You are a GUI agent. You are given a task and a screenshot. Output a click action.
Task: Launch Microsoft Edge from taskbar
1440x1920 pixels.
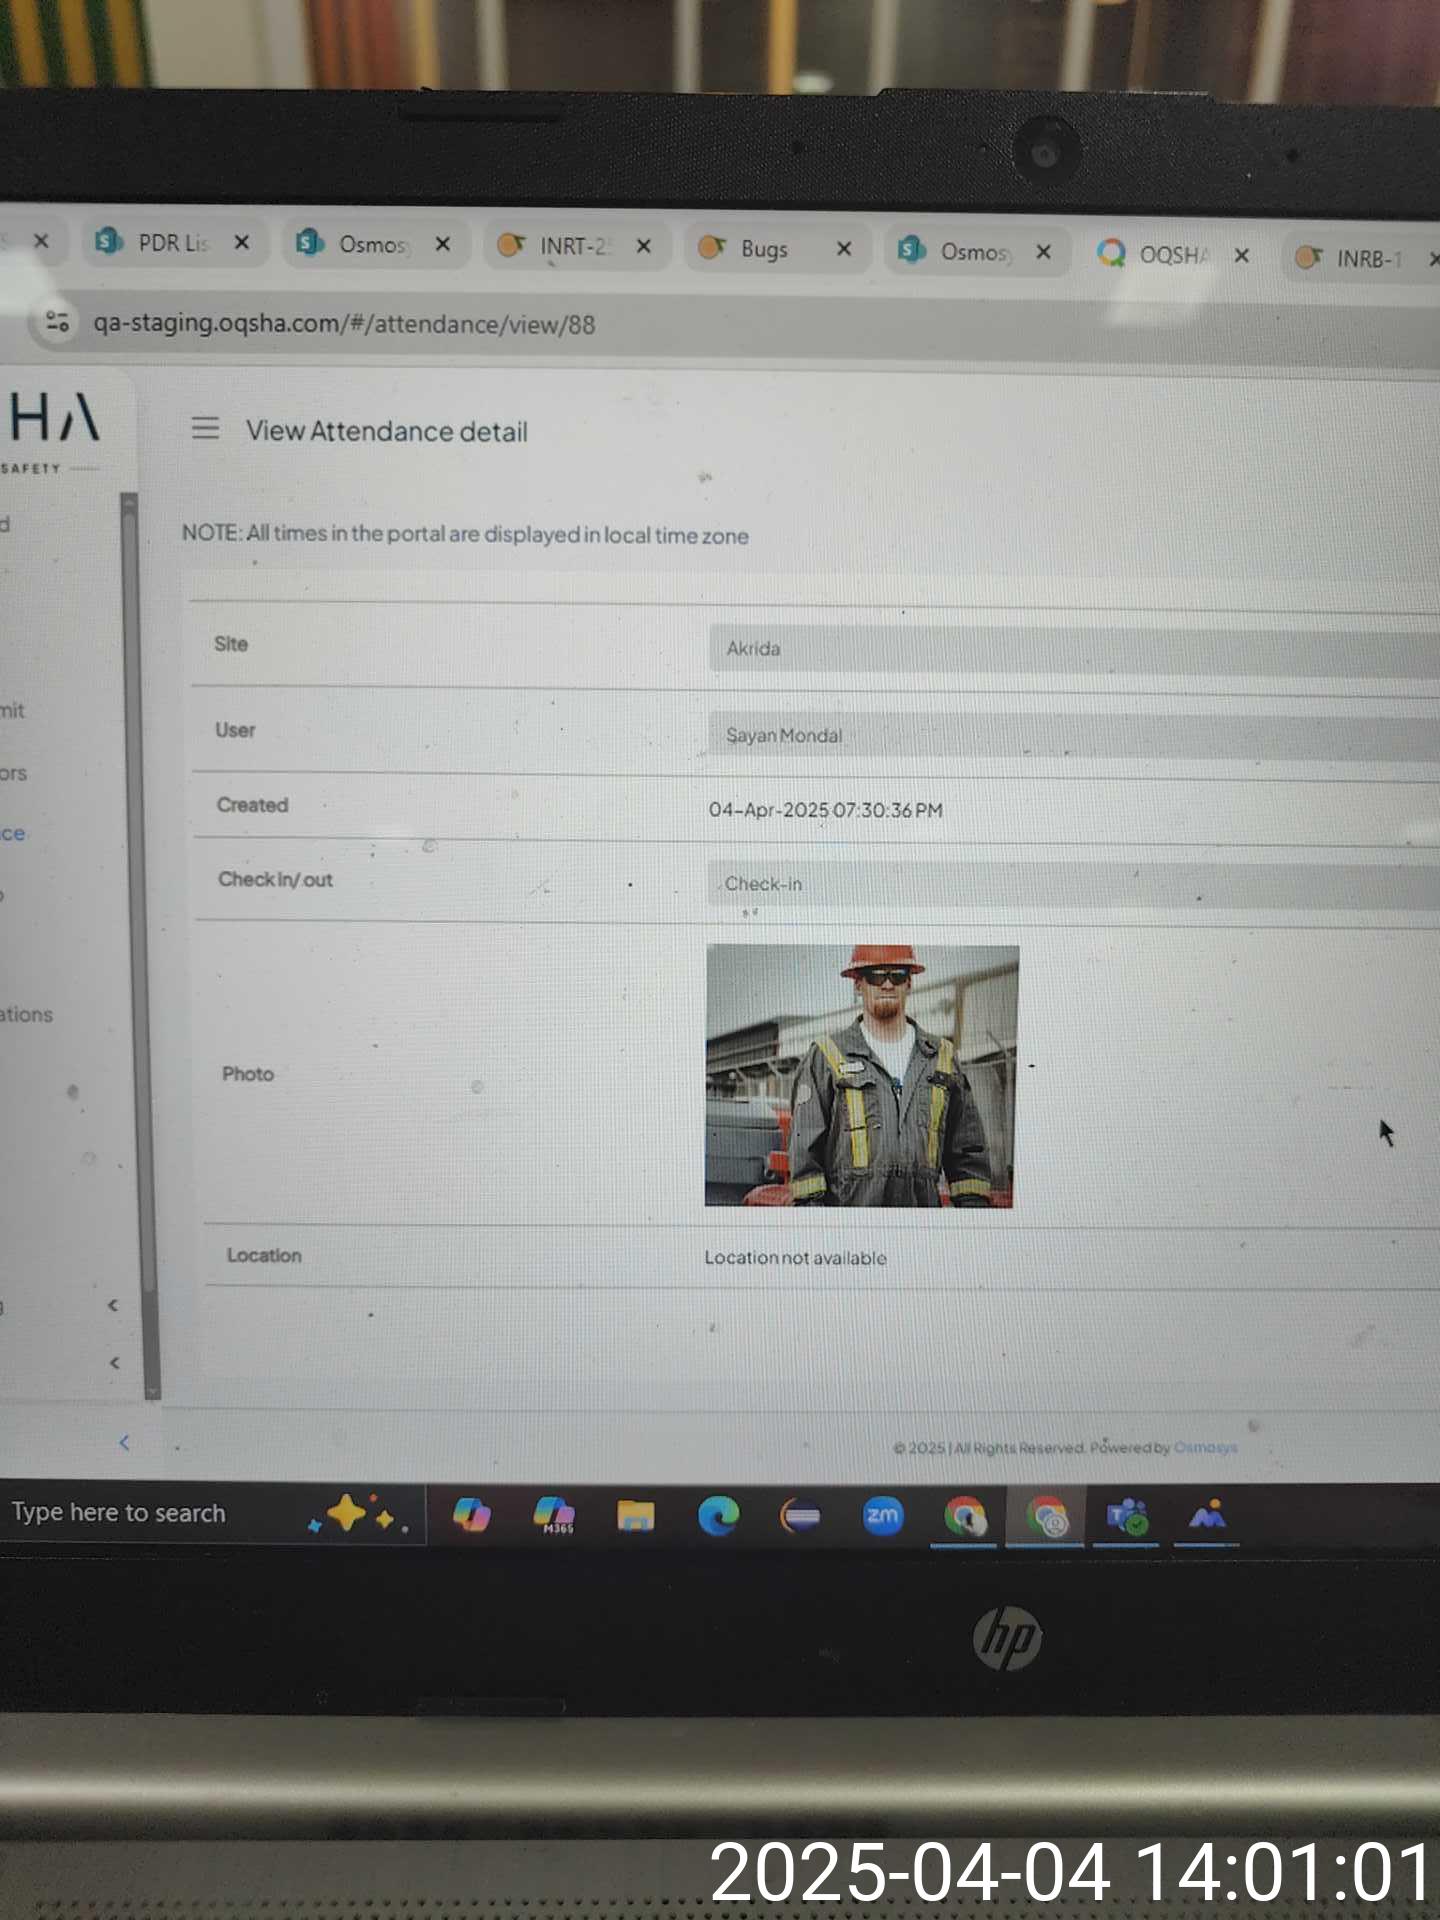pos(717,1516)
